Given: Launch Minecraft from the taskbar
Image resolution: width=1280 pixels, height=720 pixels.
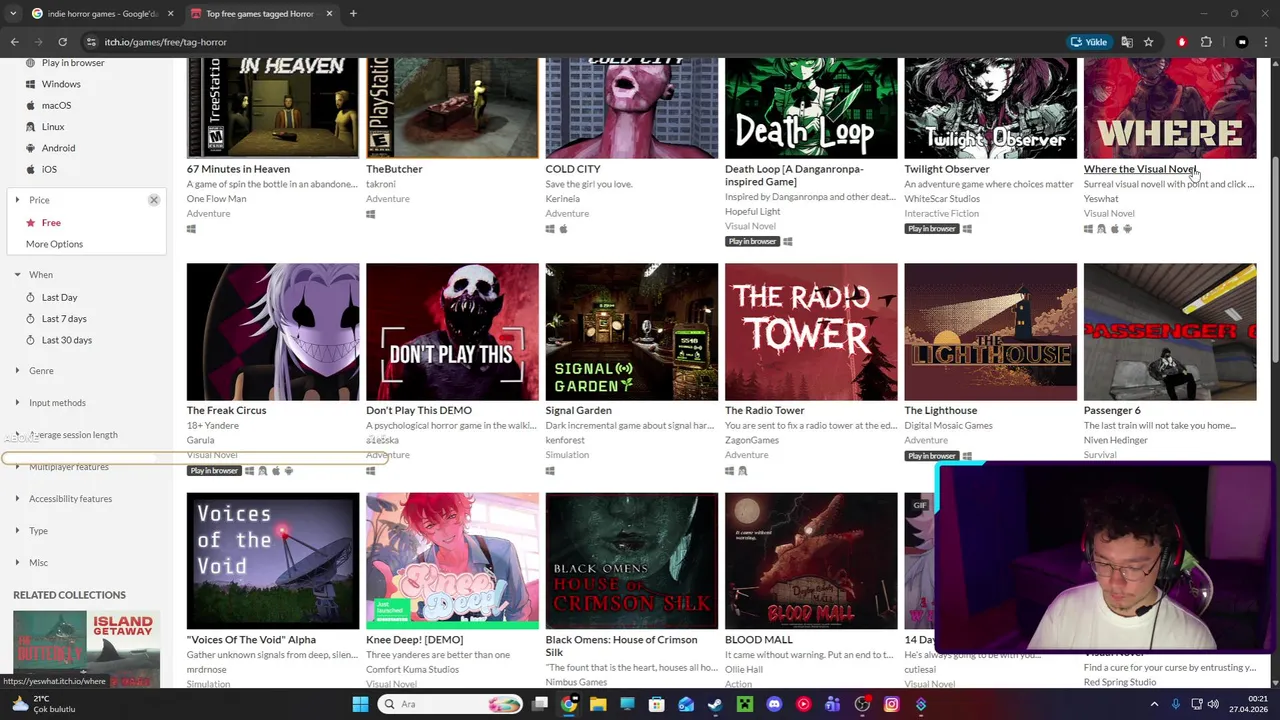Looking at the screenshot, I should (x=744, y=704).
